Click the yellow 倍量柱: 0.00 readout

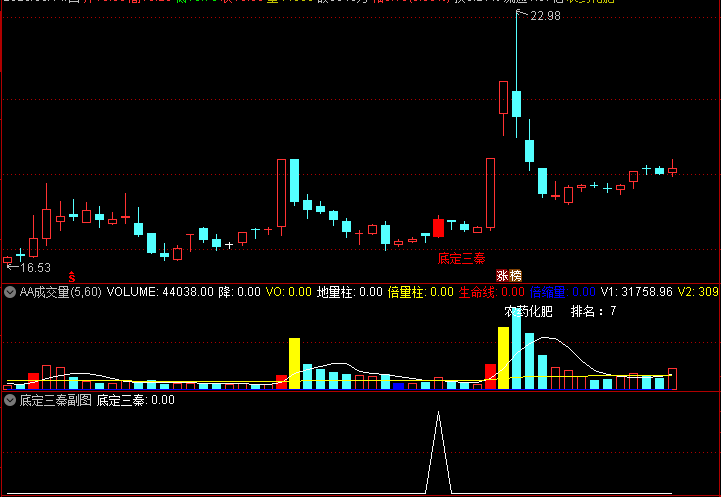click(x=420, y=292)
